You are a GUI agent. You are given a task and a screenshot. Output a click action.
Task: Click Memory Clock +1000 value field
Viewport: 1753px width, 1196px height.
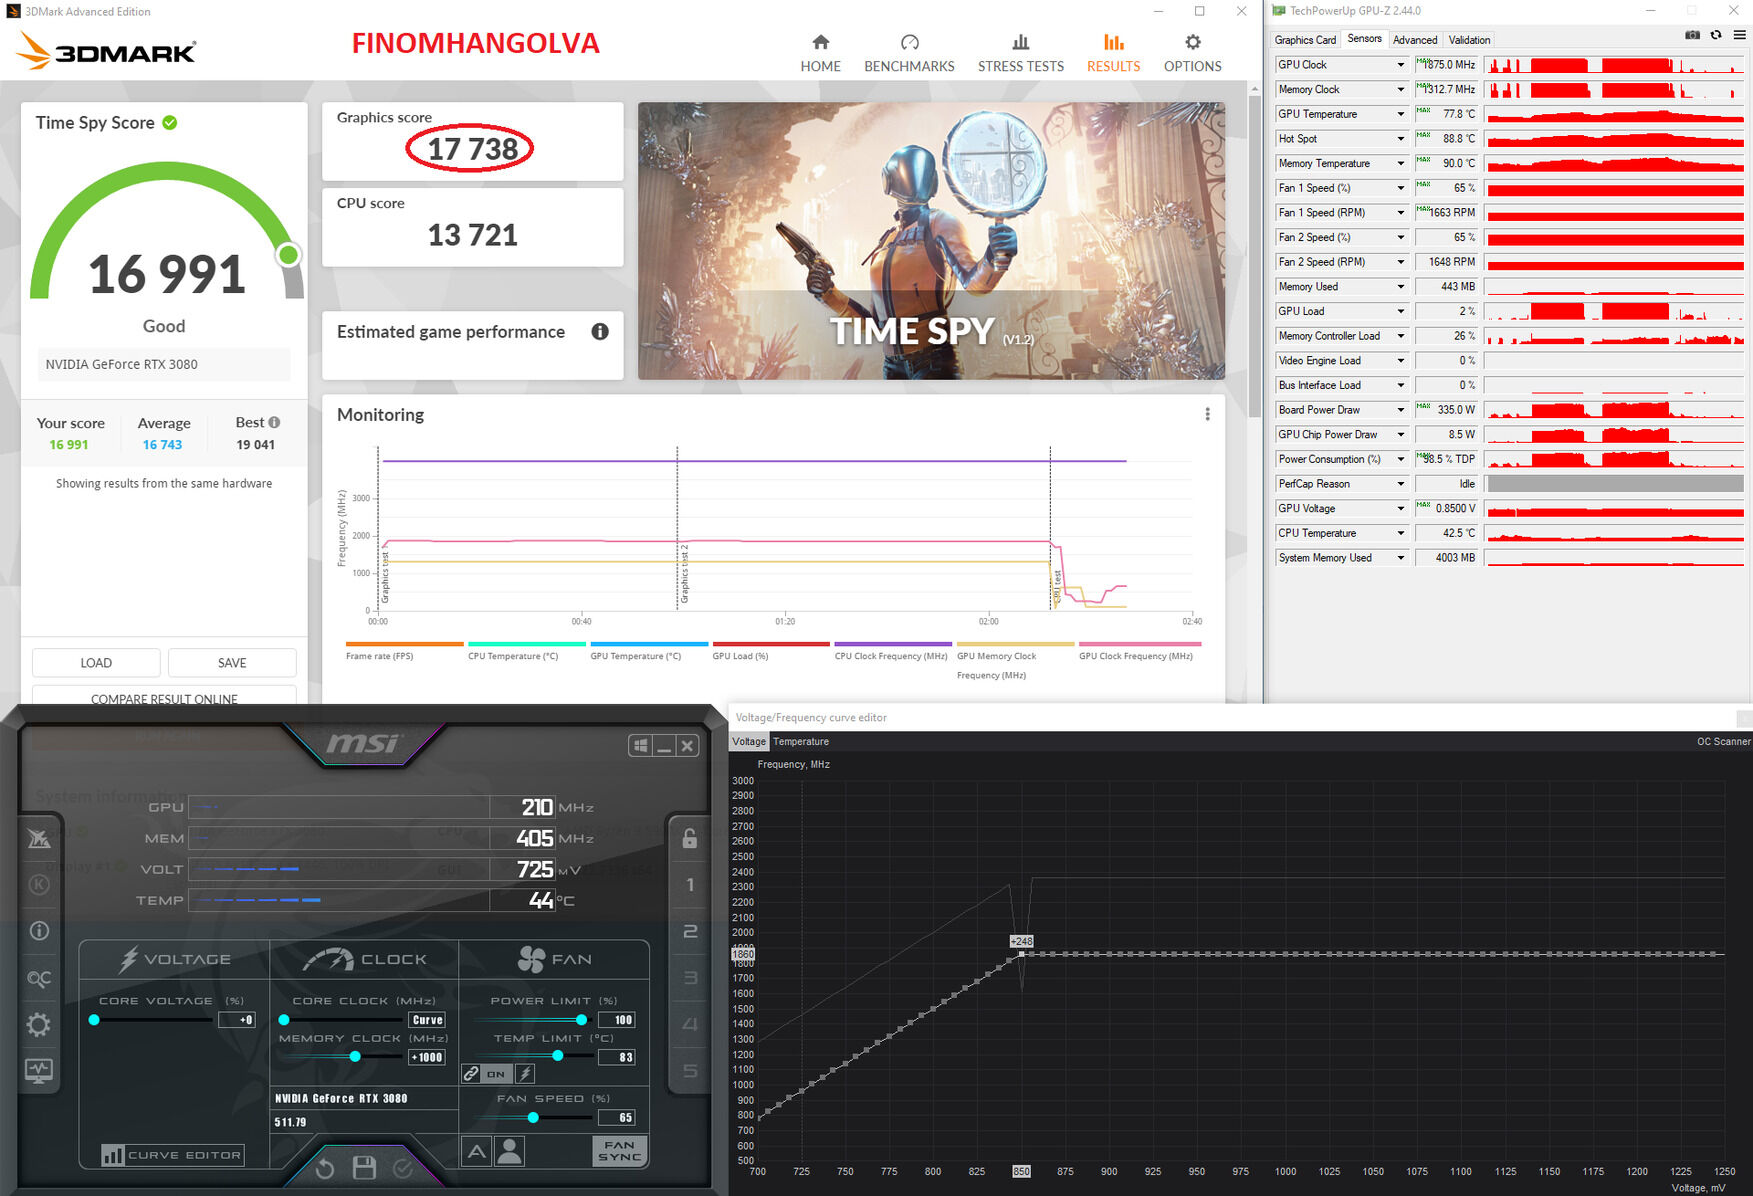427,1057
